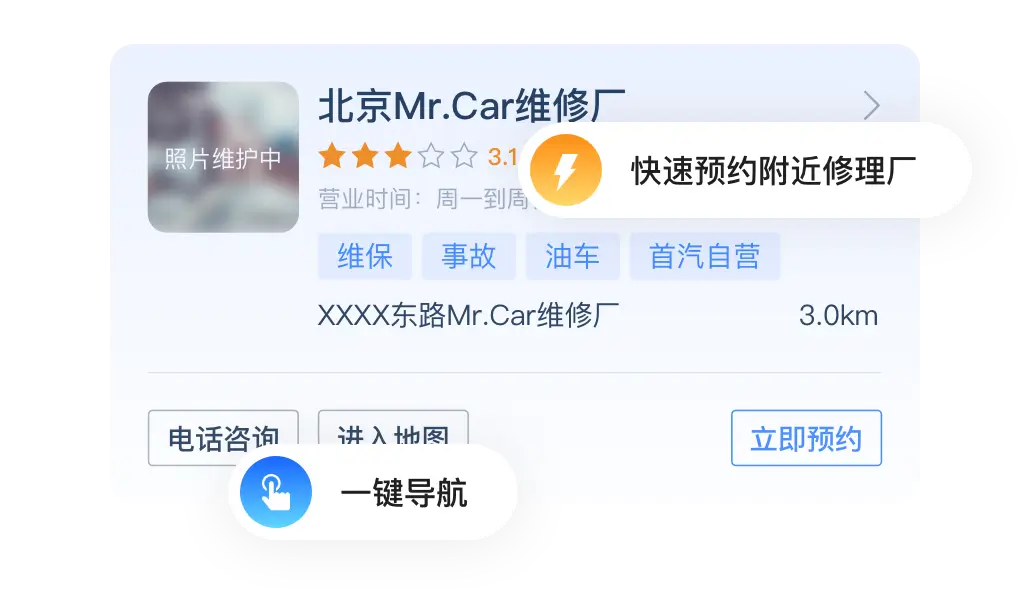Click the blue finger-tap navigation icon

click(276, 492)
